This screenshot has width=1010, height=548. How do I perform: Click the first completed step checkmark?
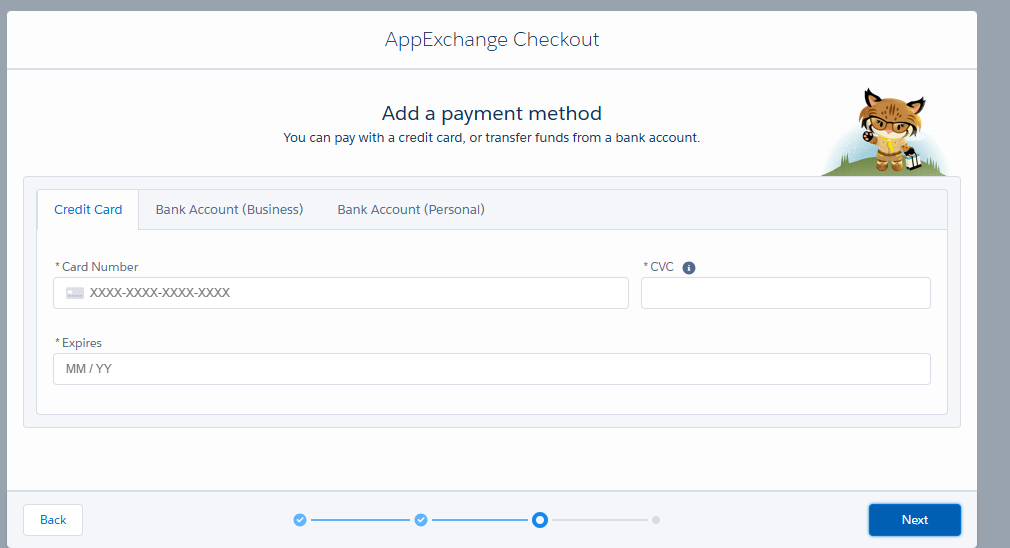coord(300,520)
